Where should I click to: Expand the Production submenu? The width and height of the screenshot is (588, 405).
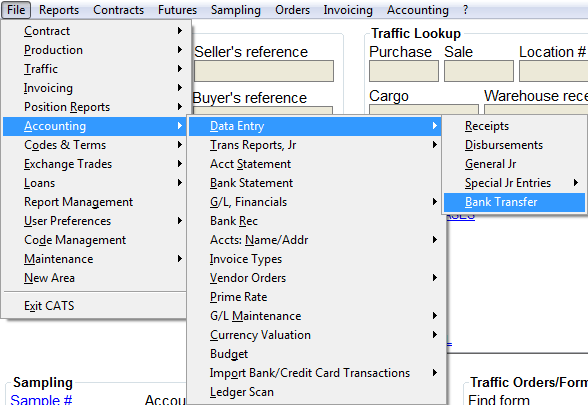(94, 50)
